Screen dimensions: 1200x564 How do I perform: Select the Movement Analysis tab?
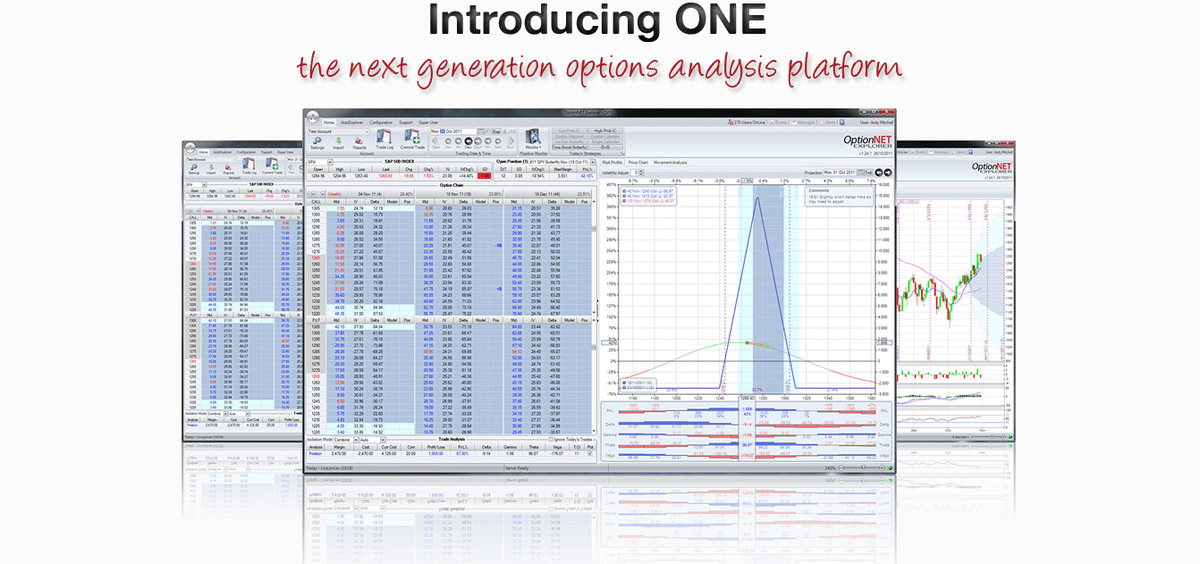[x=670, y=162]
